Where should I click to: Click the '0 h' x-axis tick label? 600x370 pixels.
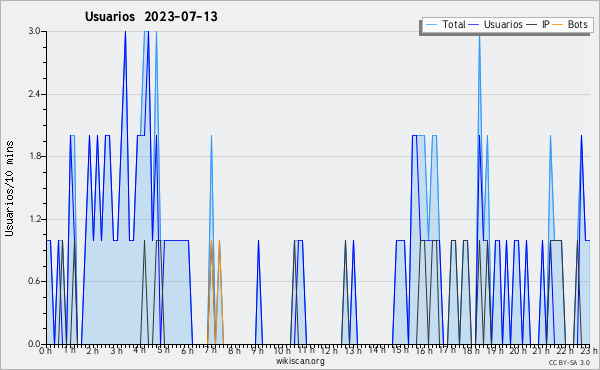pyautogui.click(x=46, y=351)
